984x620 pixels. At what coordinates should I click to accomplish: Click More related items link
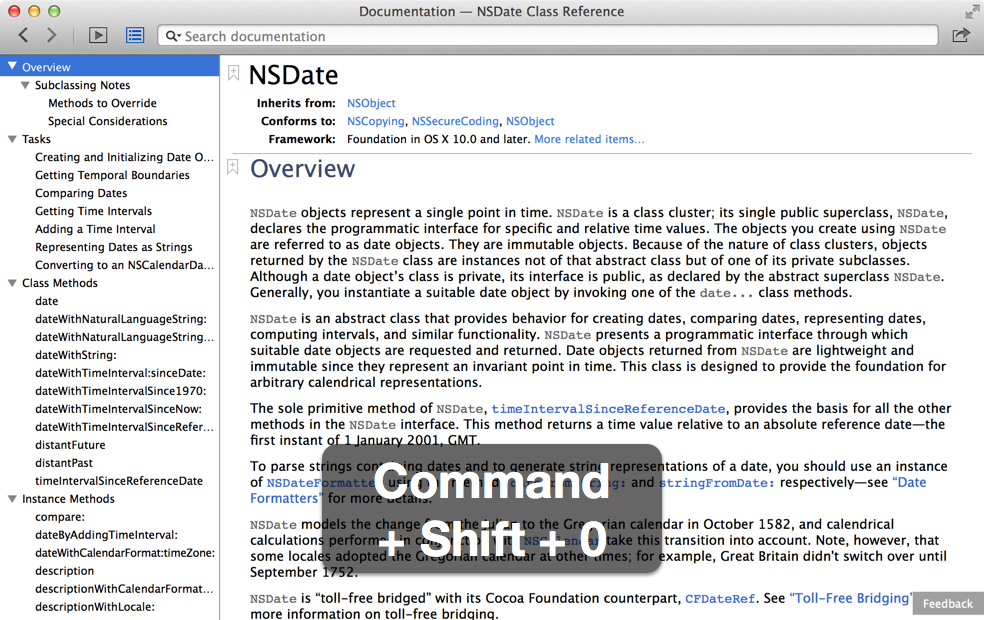589,139
